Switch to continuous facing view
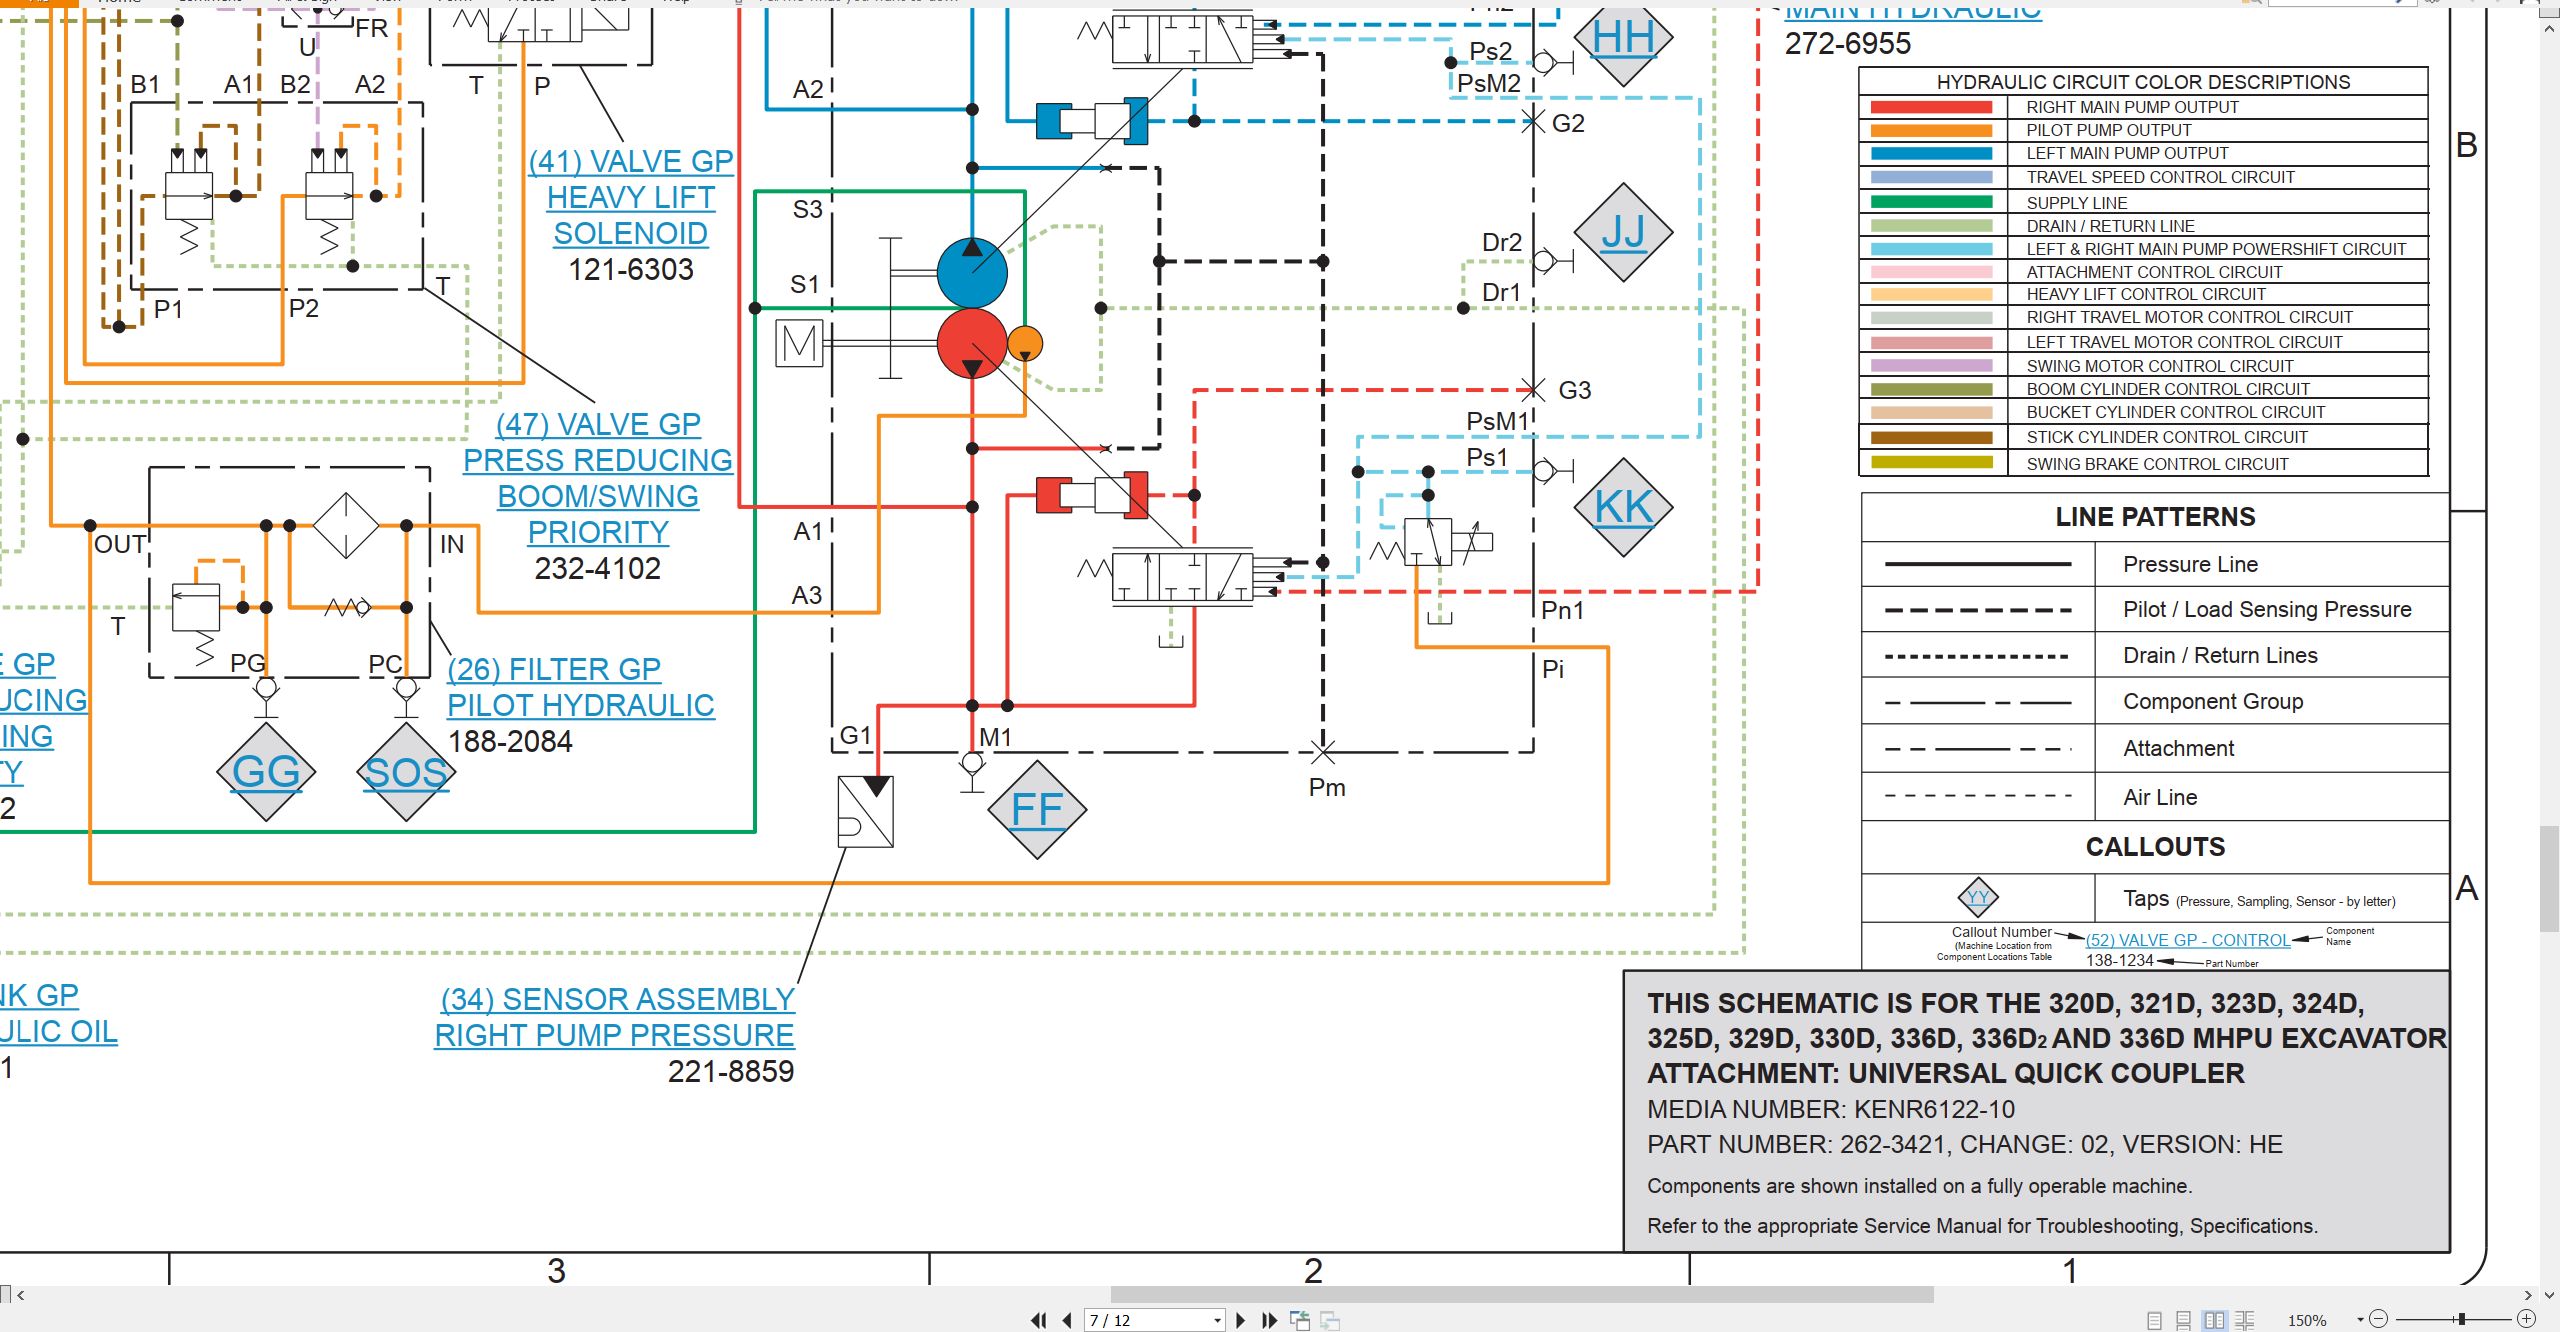 pos(2245,1320)
